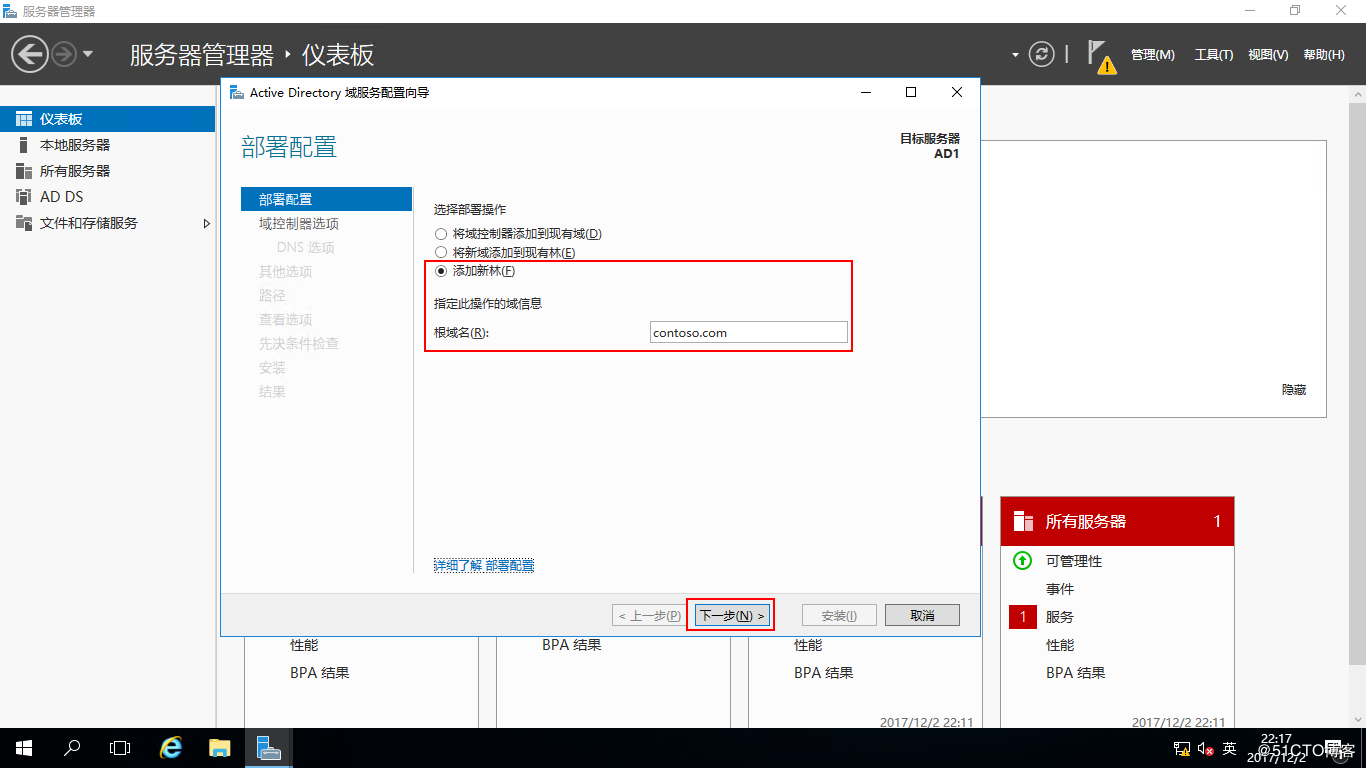Select 将新域添加到现有林 radio button
This screenshot has width=1366, height=768.
(441, 253)
